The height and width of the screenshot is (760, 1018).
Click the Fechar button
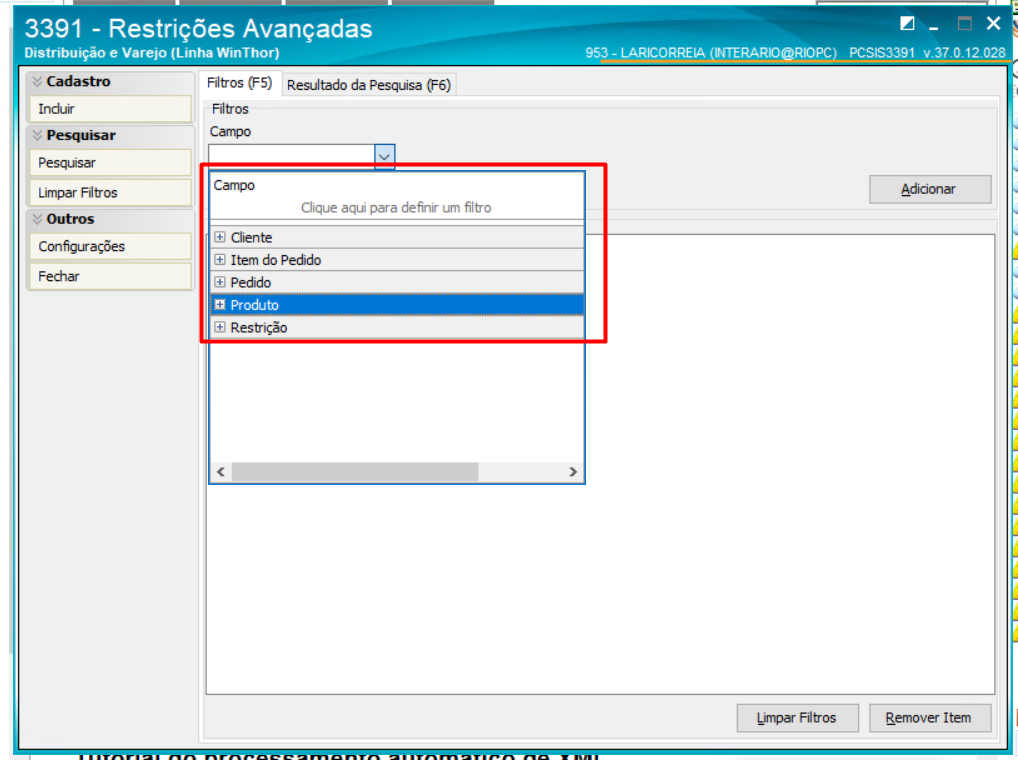pyautogui.click(x=110, y=276)
